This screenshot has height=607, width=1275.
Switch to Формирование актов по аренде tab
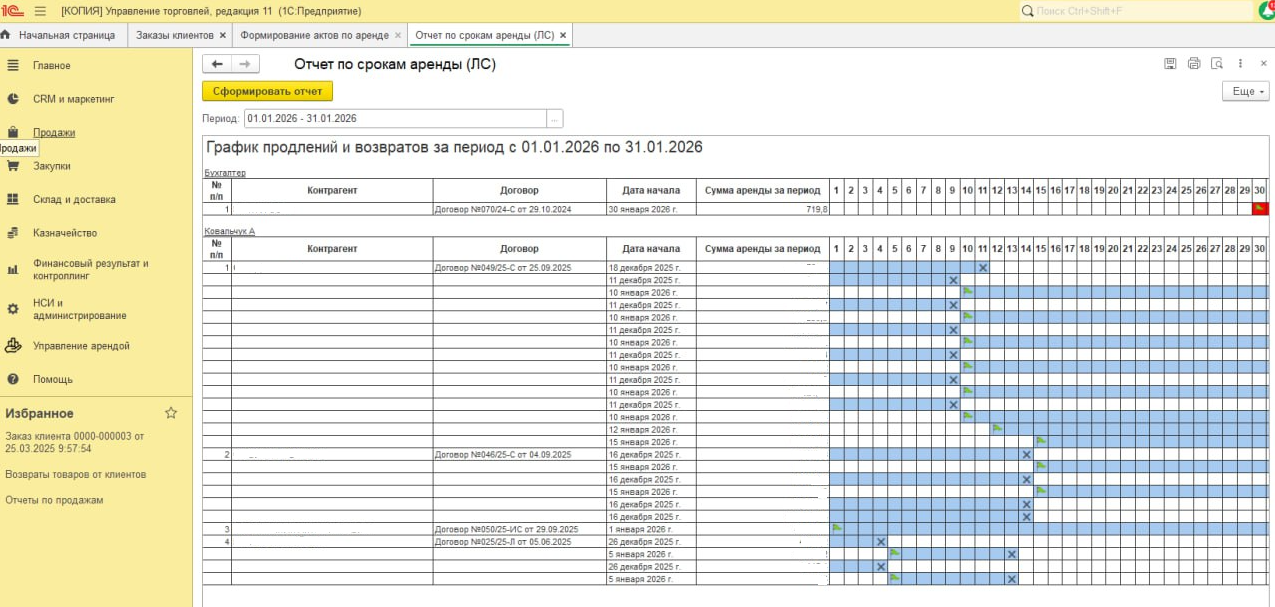(314, 35)
